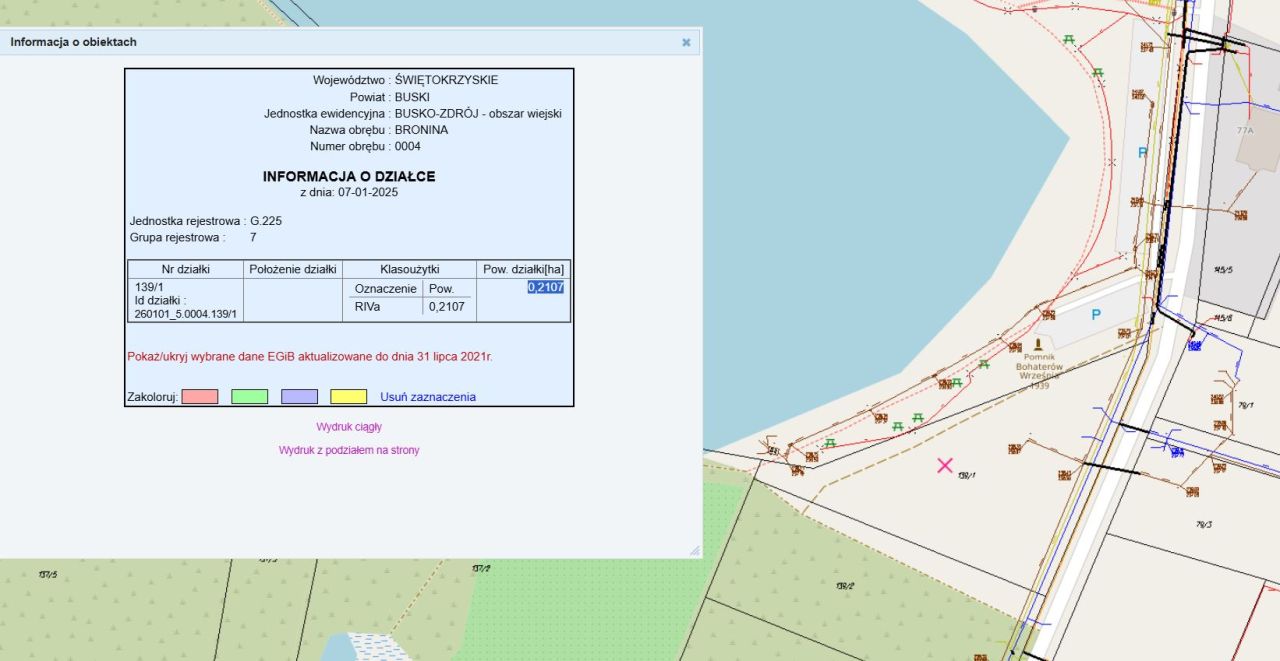Click the Pomnik Bohaterów Września monument icon
The height and width of the screenshot is (661, 1280).
(1038, 345)
